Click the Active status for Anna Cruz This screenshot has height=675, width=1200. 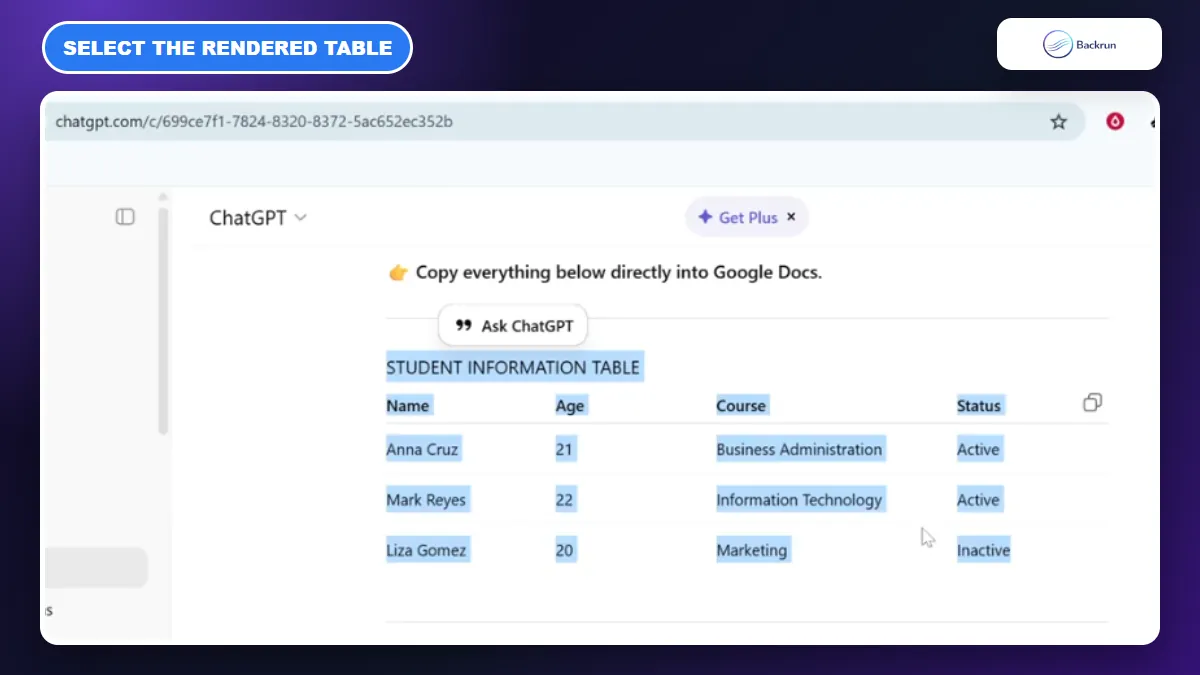click(978, 450)
